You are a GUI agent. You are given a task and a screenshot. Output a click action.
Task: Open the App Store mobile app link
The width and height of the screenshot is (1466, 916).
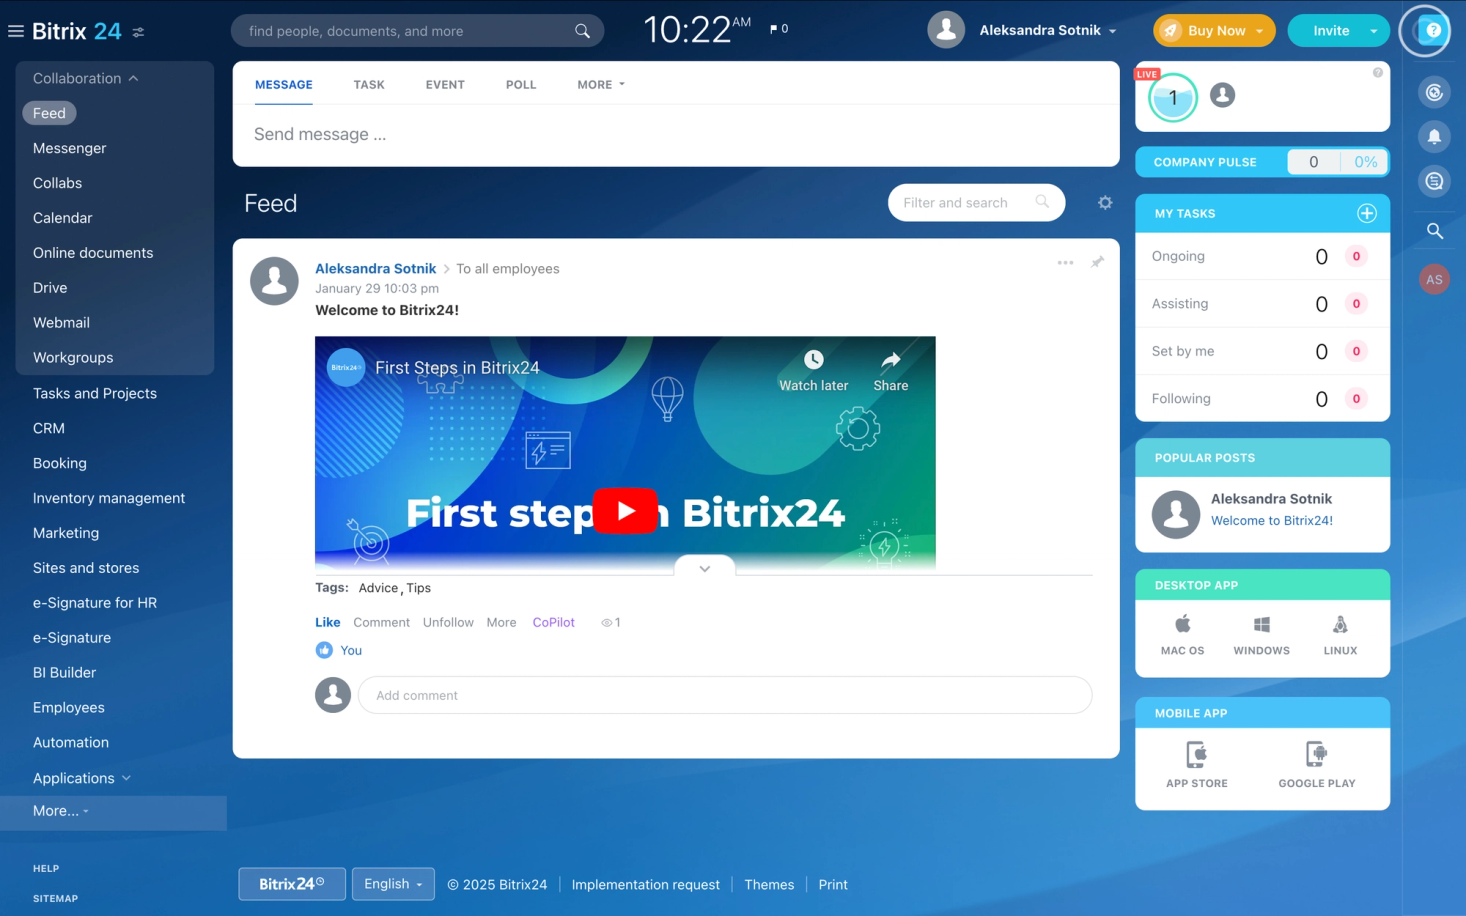pyautogui.click(x=1196, y=765)
